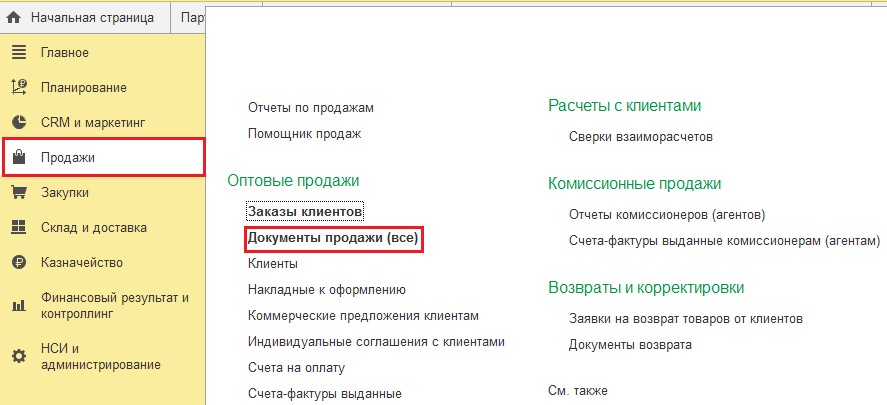Click the Закупки shopping cart icon
The height and width of the screenshot is (405, 887).
(19, 193)
